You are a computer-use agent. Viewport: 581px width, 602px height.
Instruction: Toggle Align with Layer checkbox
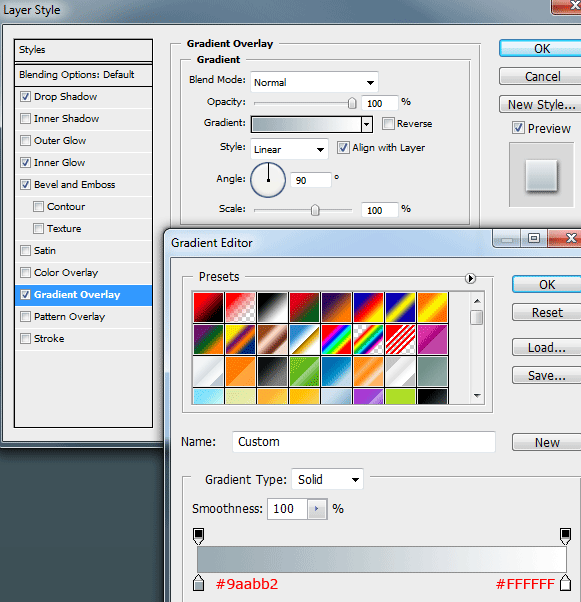[343, 148]
